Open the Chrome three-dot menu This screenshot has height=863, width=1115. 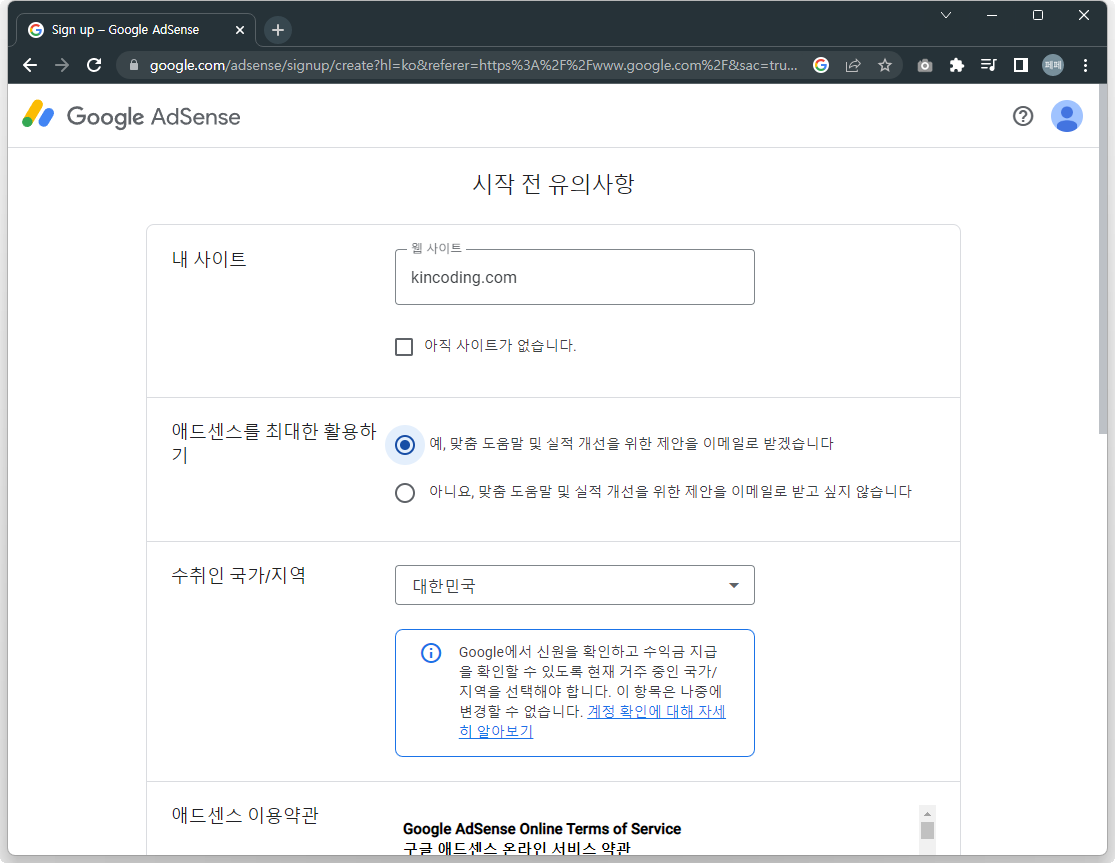(1085, 65)
